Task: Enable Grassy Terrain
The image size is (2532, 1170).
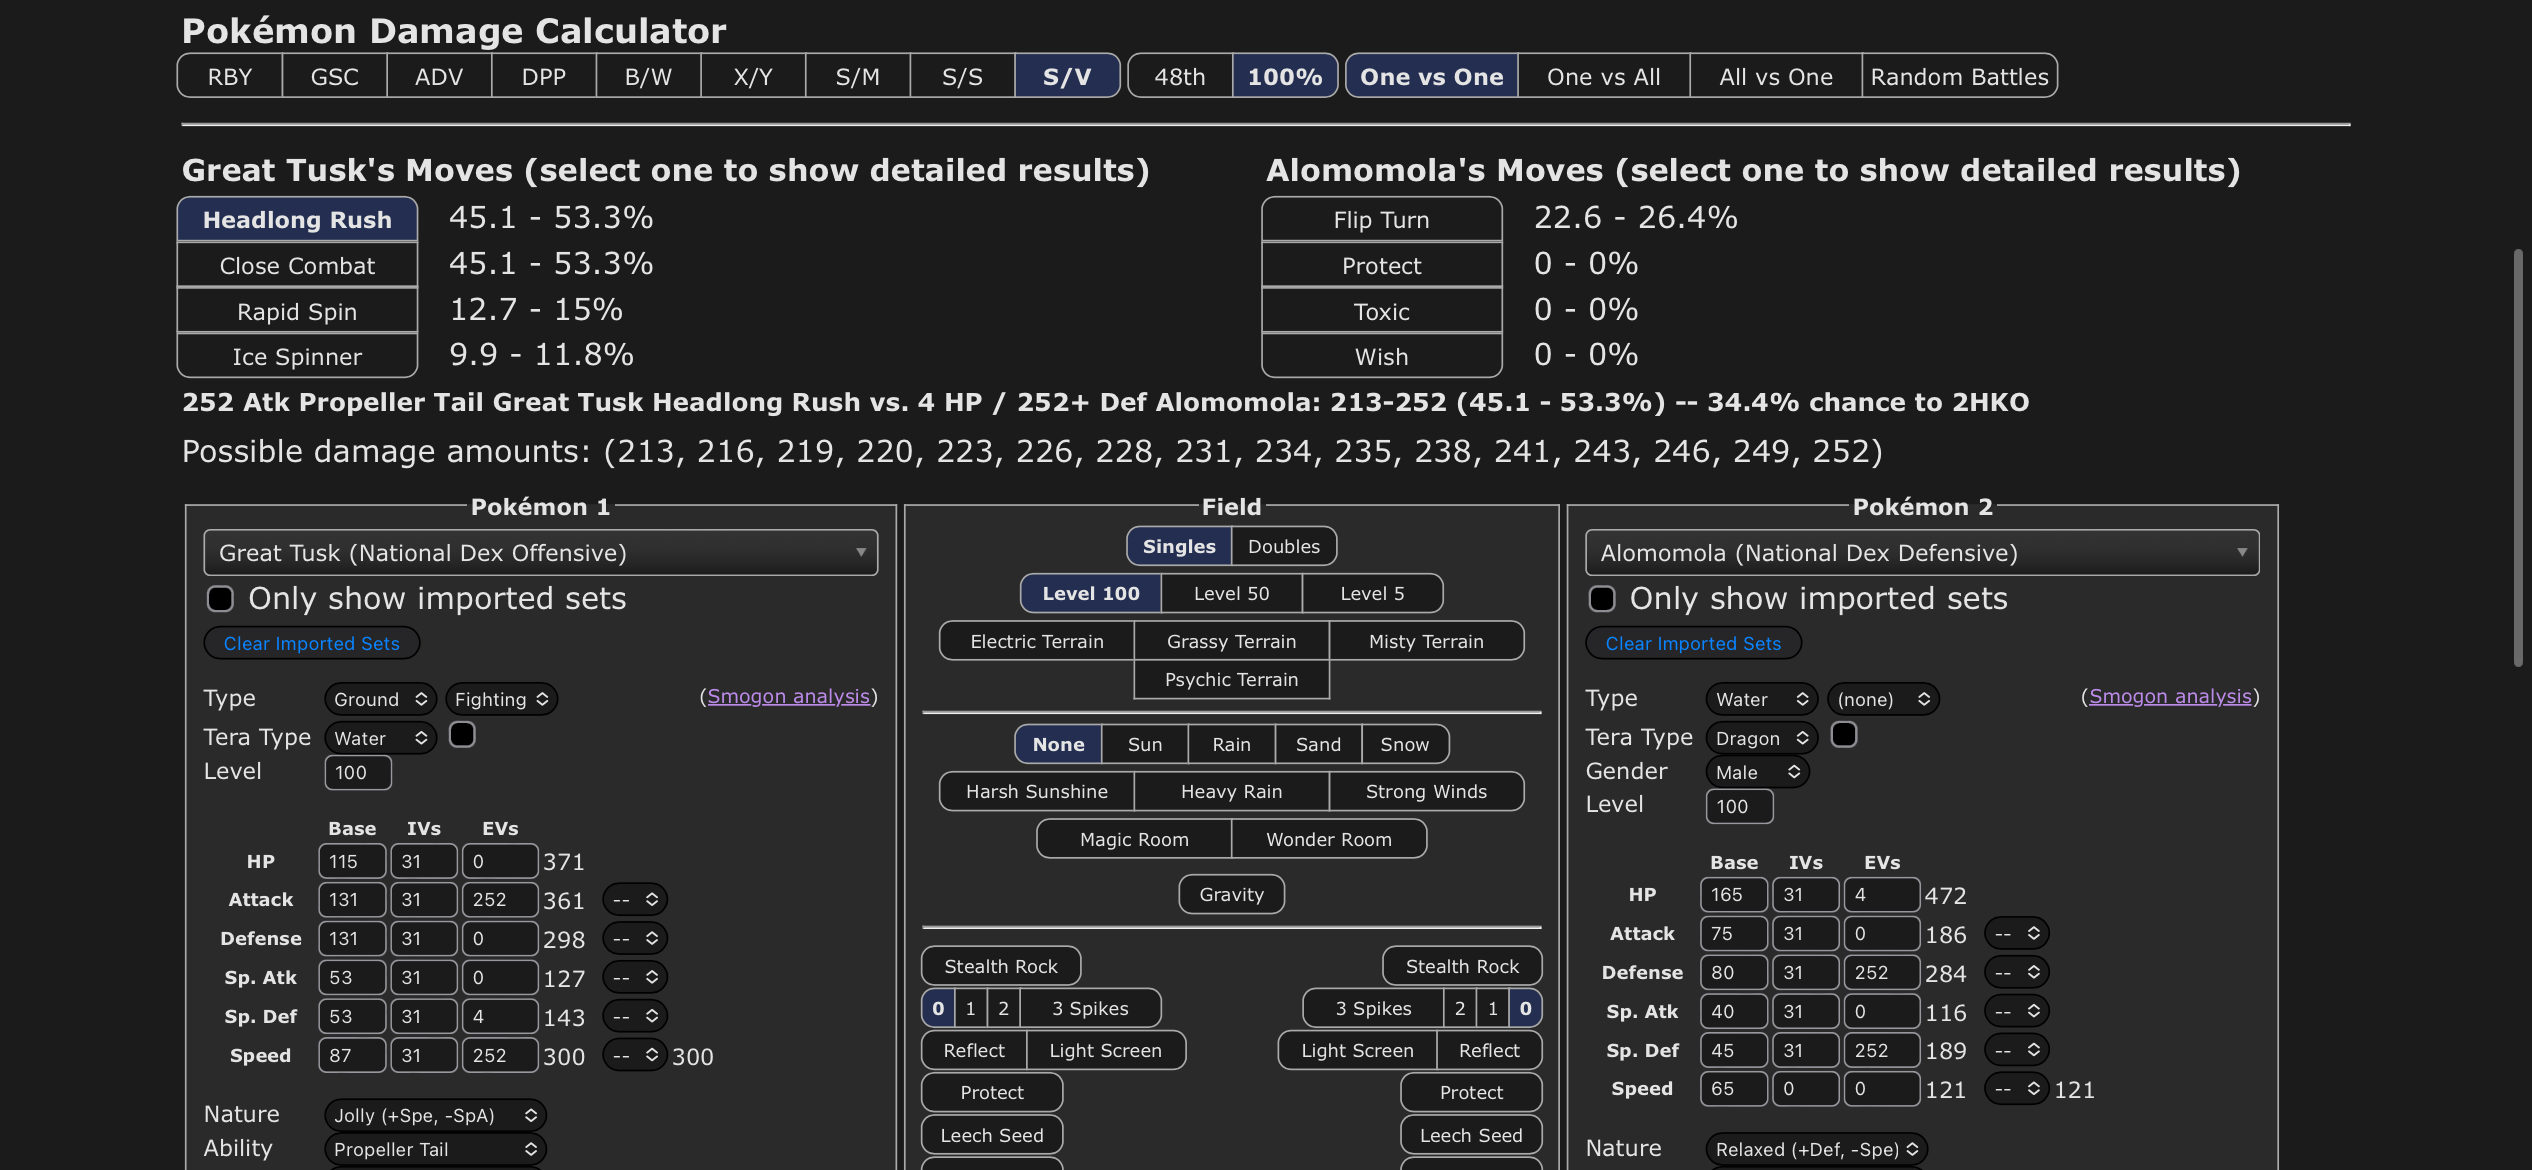Action: [x=1231, y=641]
